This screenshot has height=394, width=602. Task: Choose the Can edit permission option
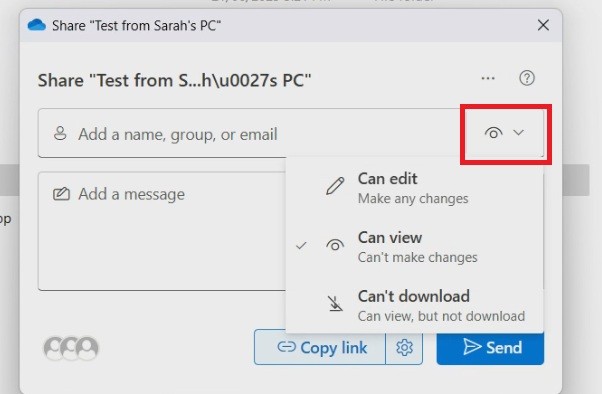point(415,188)
